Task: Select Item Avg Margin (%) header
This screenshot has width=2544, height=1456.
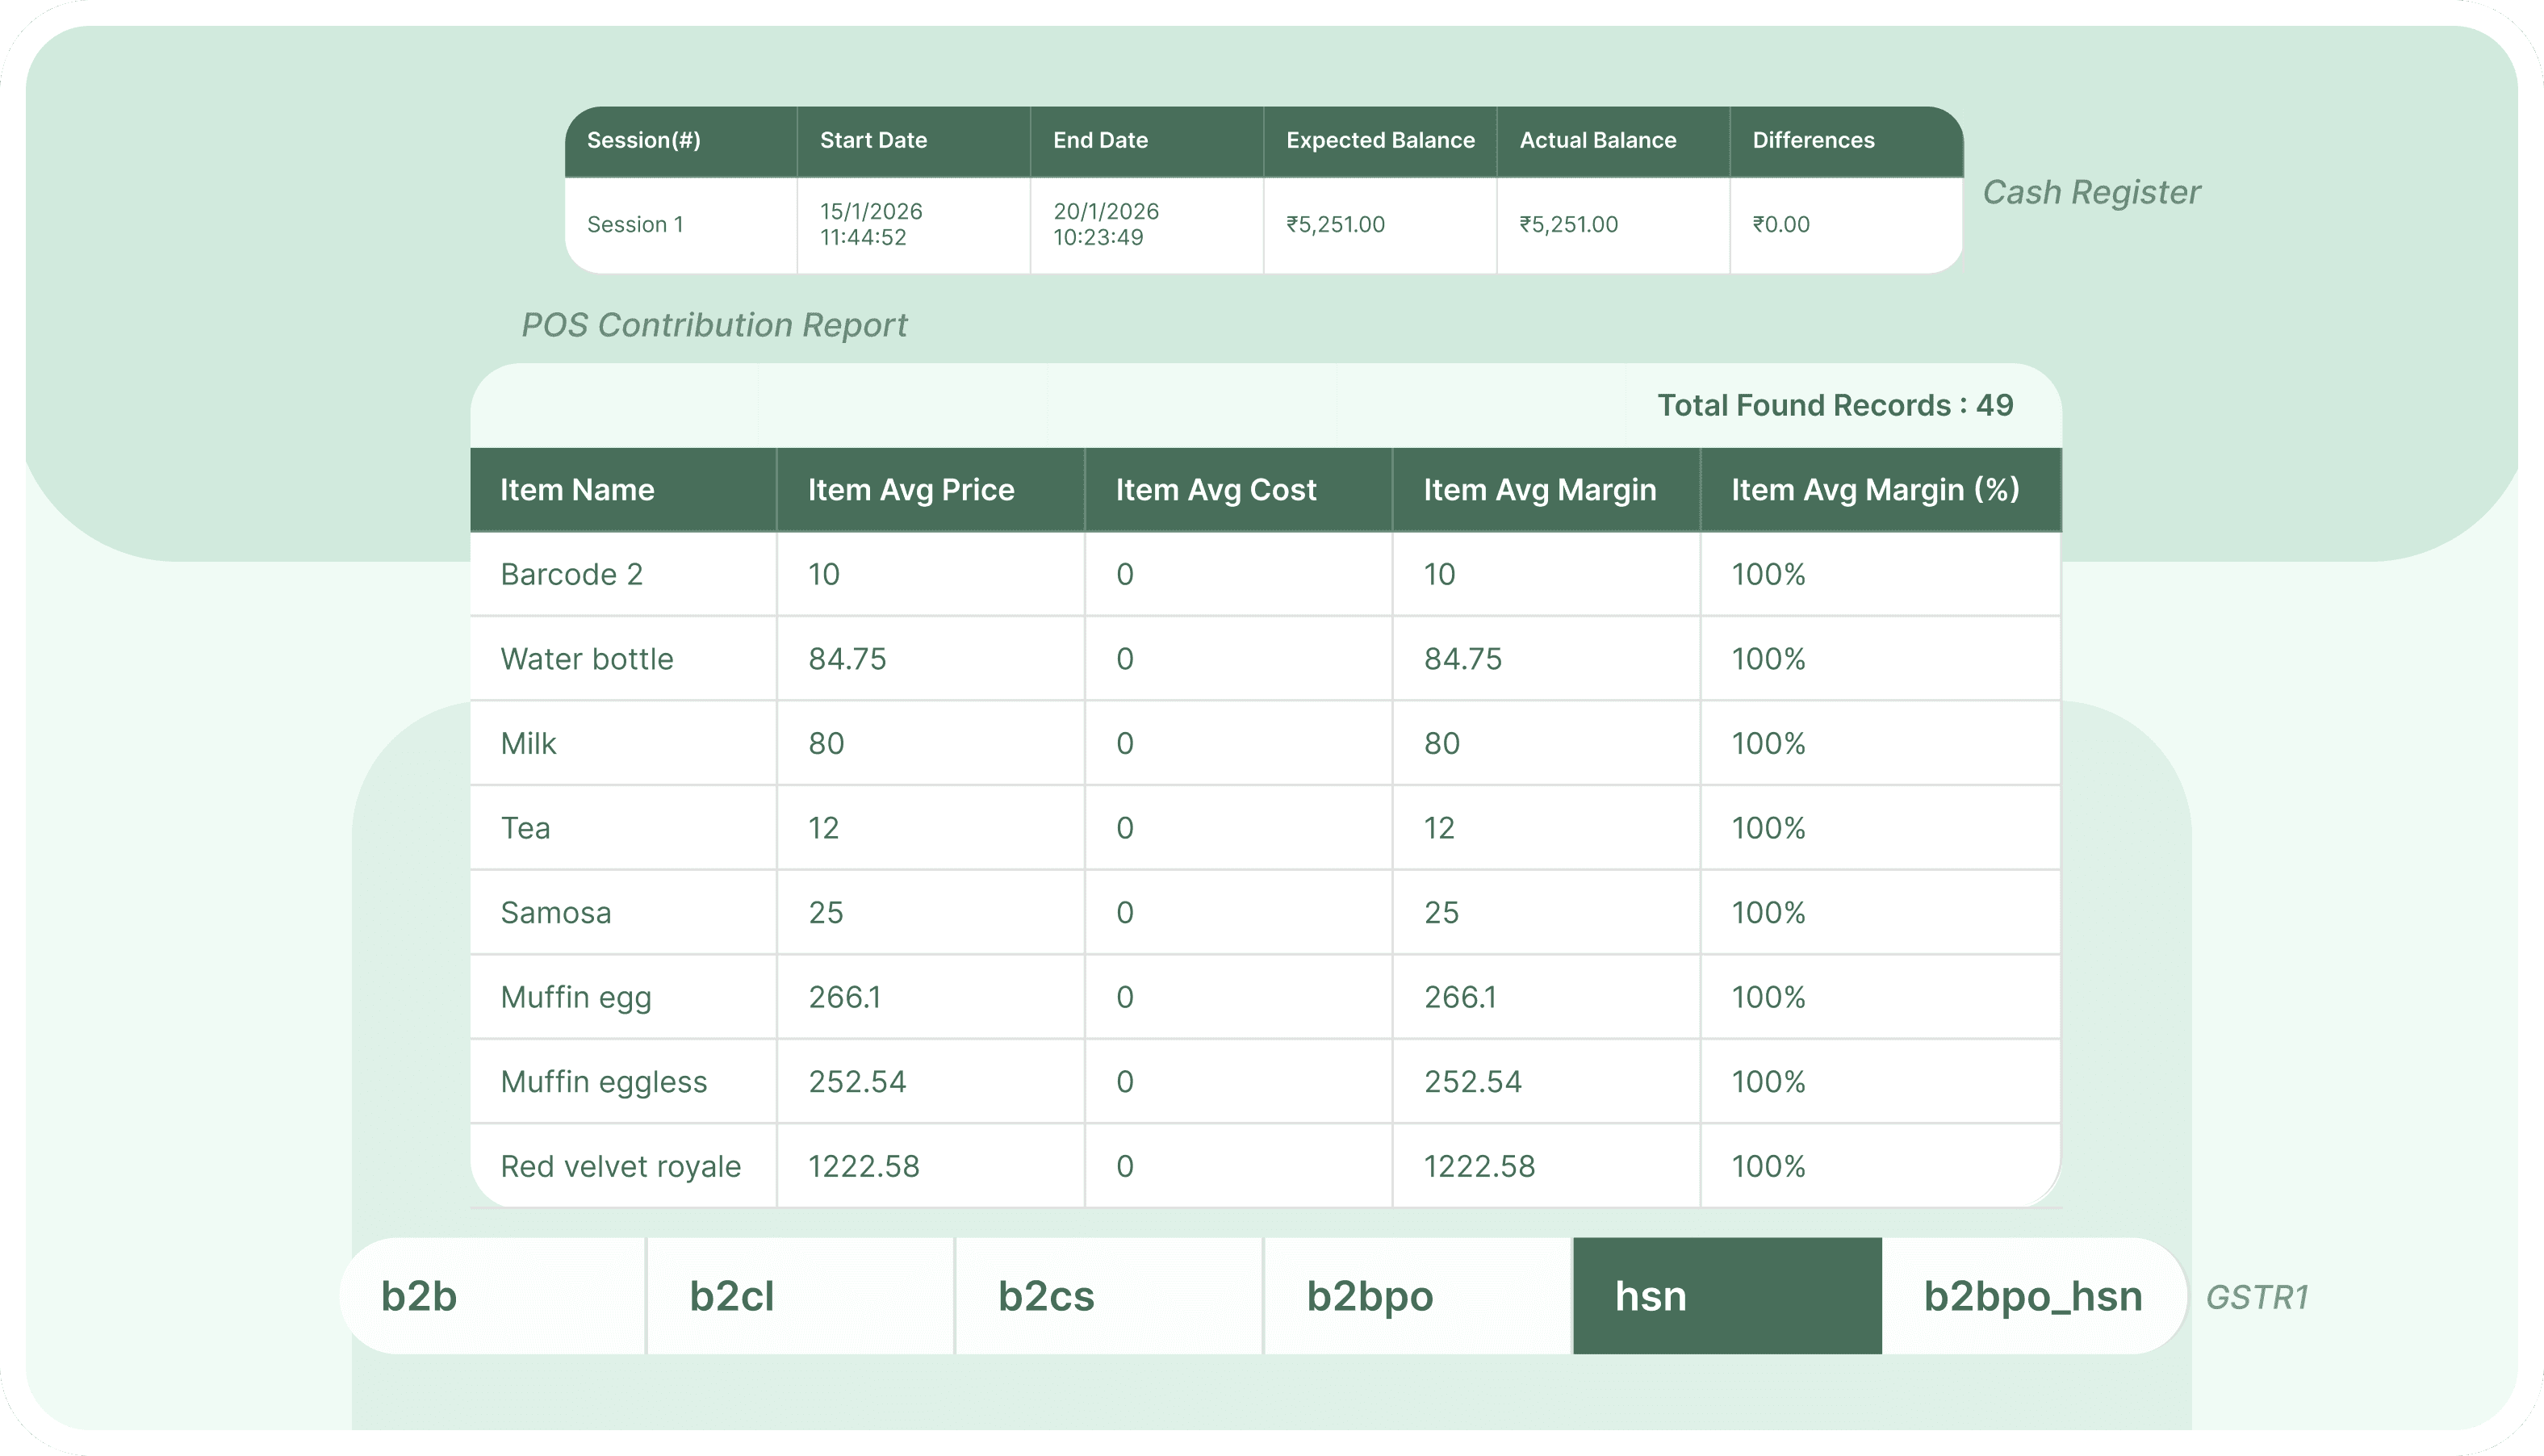Action: (1875, 490)
